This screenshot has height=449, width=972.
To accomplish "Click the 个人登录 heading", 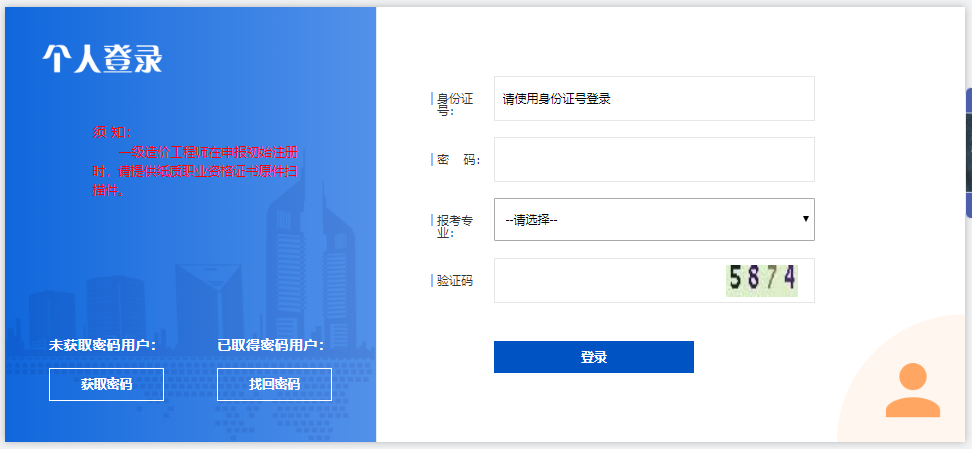I will point(102,59).
